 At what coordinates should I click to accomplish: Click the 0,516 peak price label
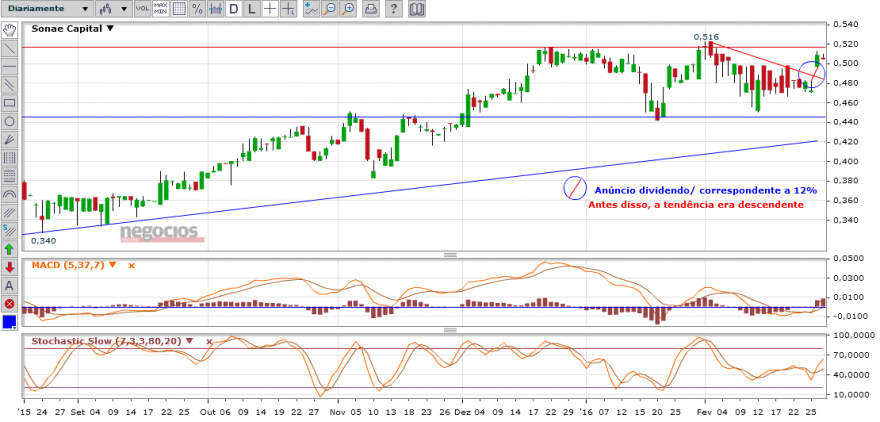tap(706, 37)
